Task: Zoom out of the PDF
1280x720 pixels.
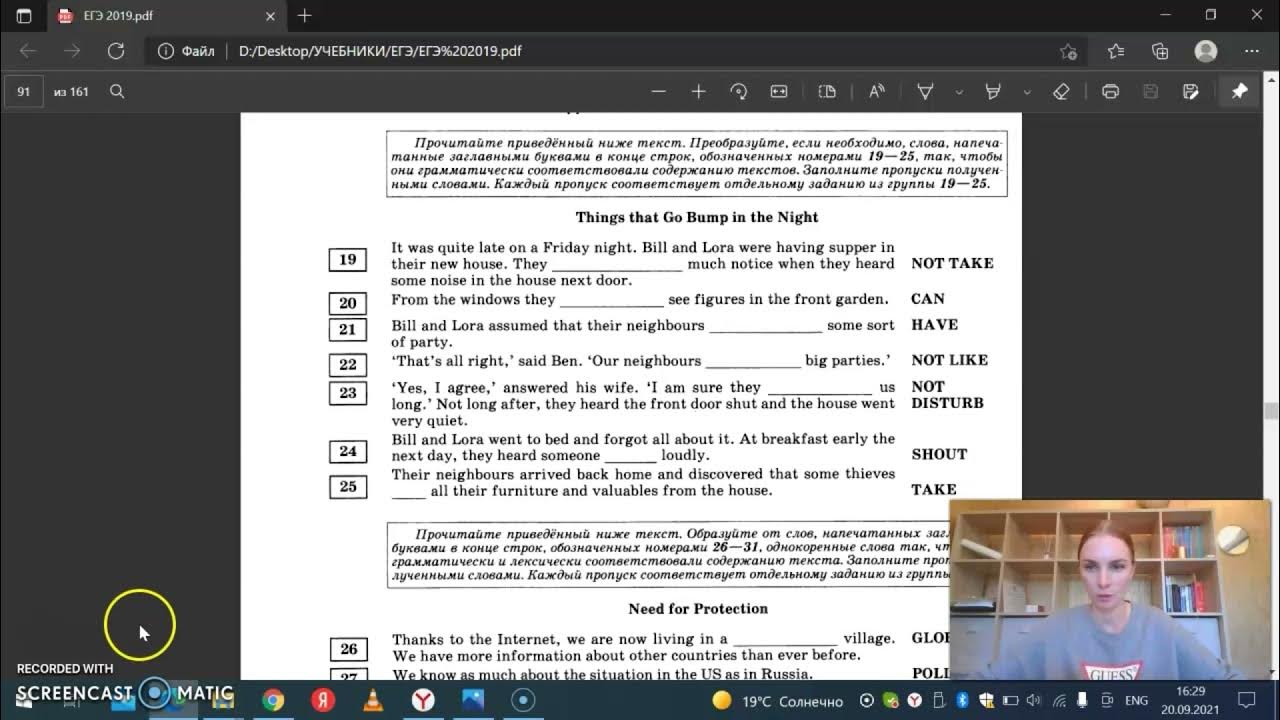Action: 658,91
